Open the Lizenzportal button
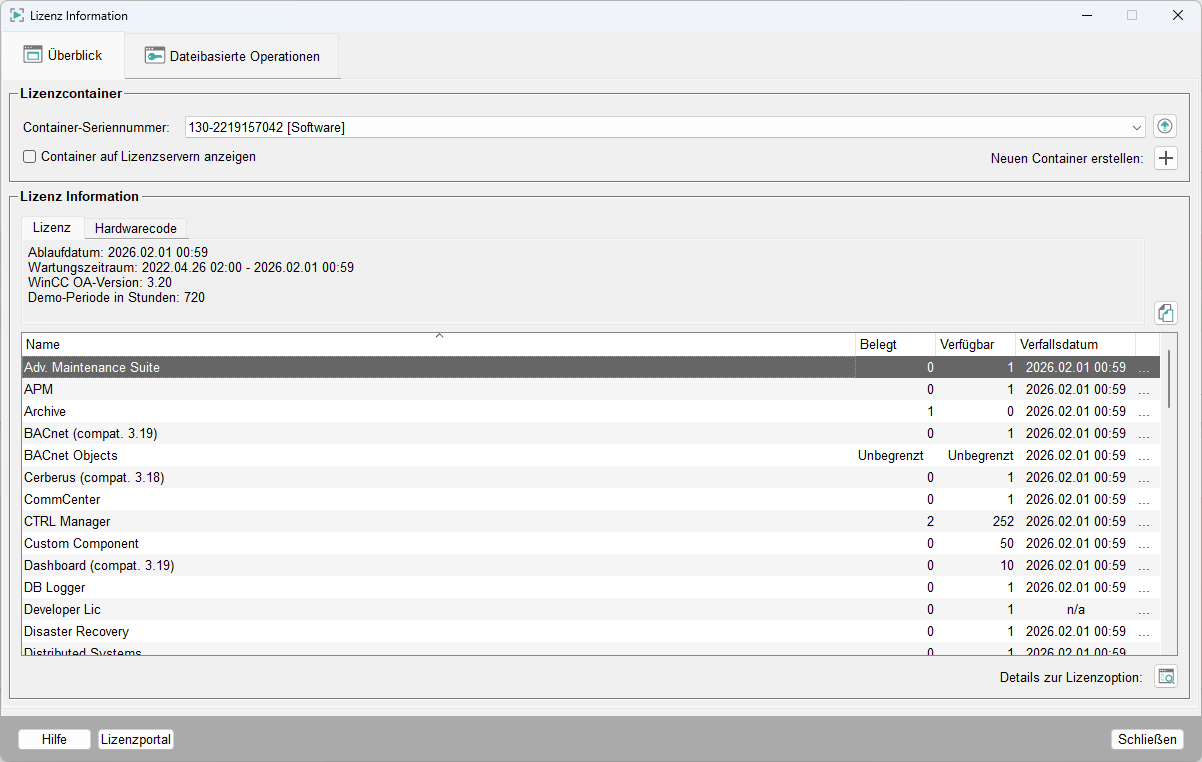This screenshot has height=762, width=1202. [x=136, y=740]
